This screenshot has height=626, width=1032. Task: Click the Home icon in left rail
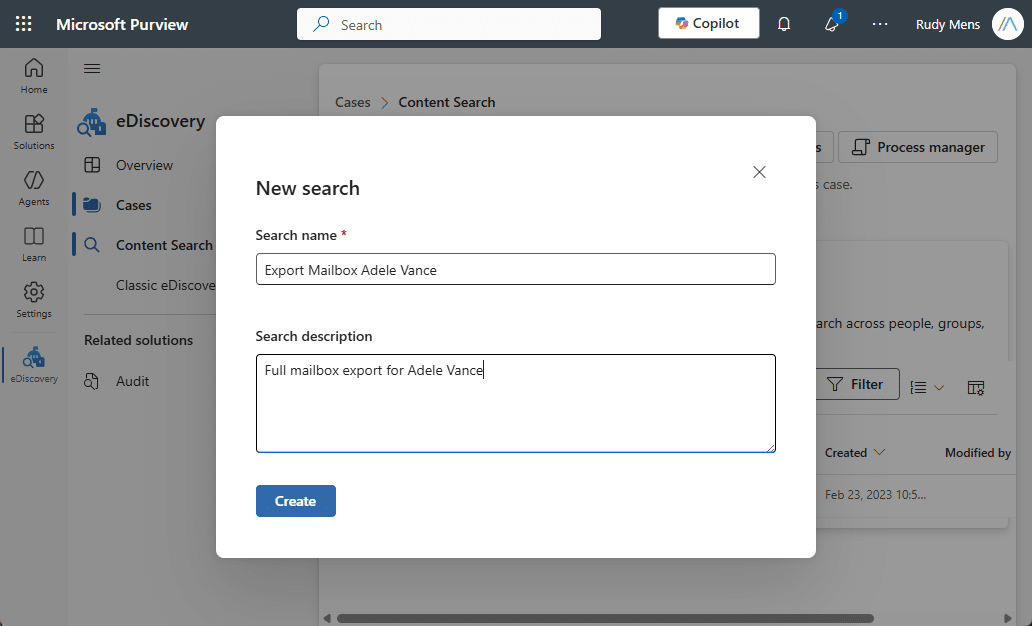pos(34,68)
